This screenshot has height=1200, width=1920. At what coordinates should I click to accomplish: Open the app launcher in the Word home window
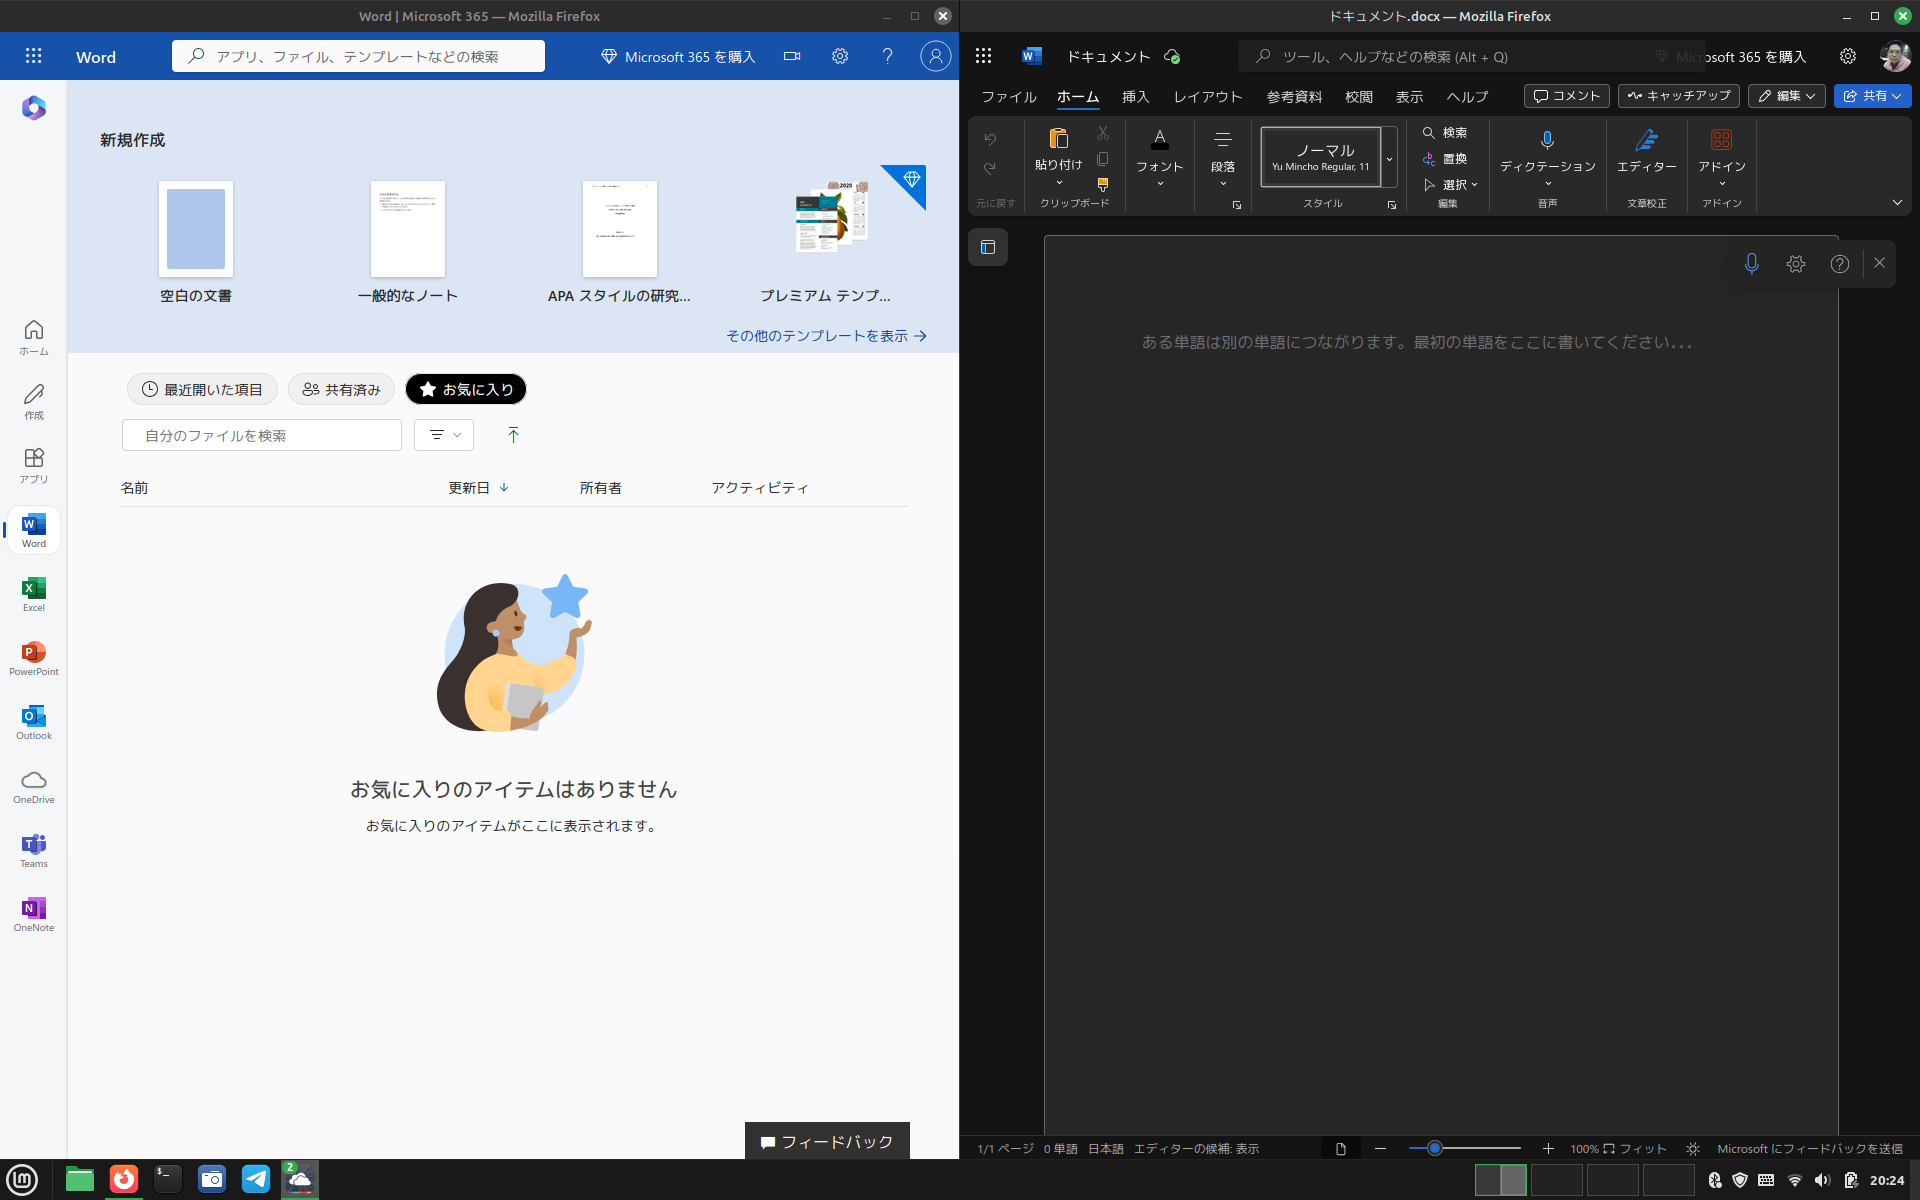pos(33,56)
